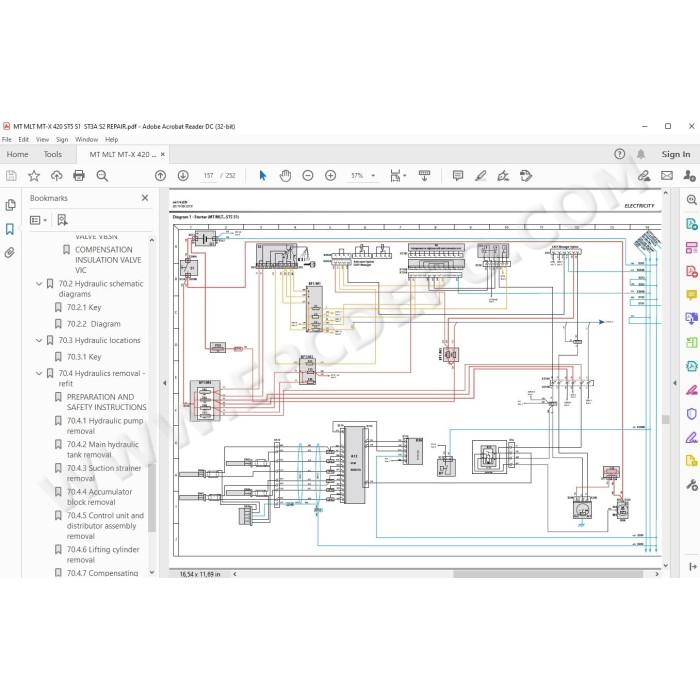Image resolution: width=700 pixels, height=700 pixels.
Task: Click the Zoom in plus icon
Action: (x=330, y=175)
